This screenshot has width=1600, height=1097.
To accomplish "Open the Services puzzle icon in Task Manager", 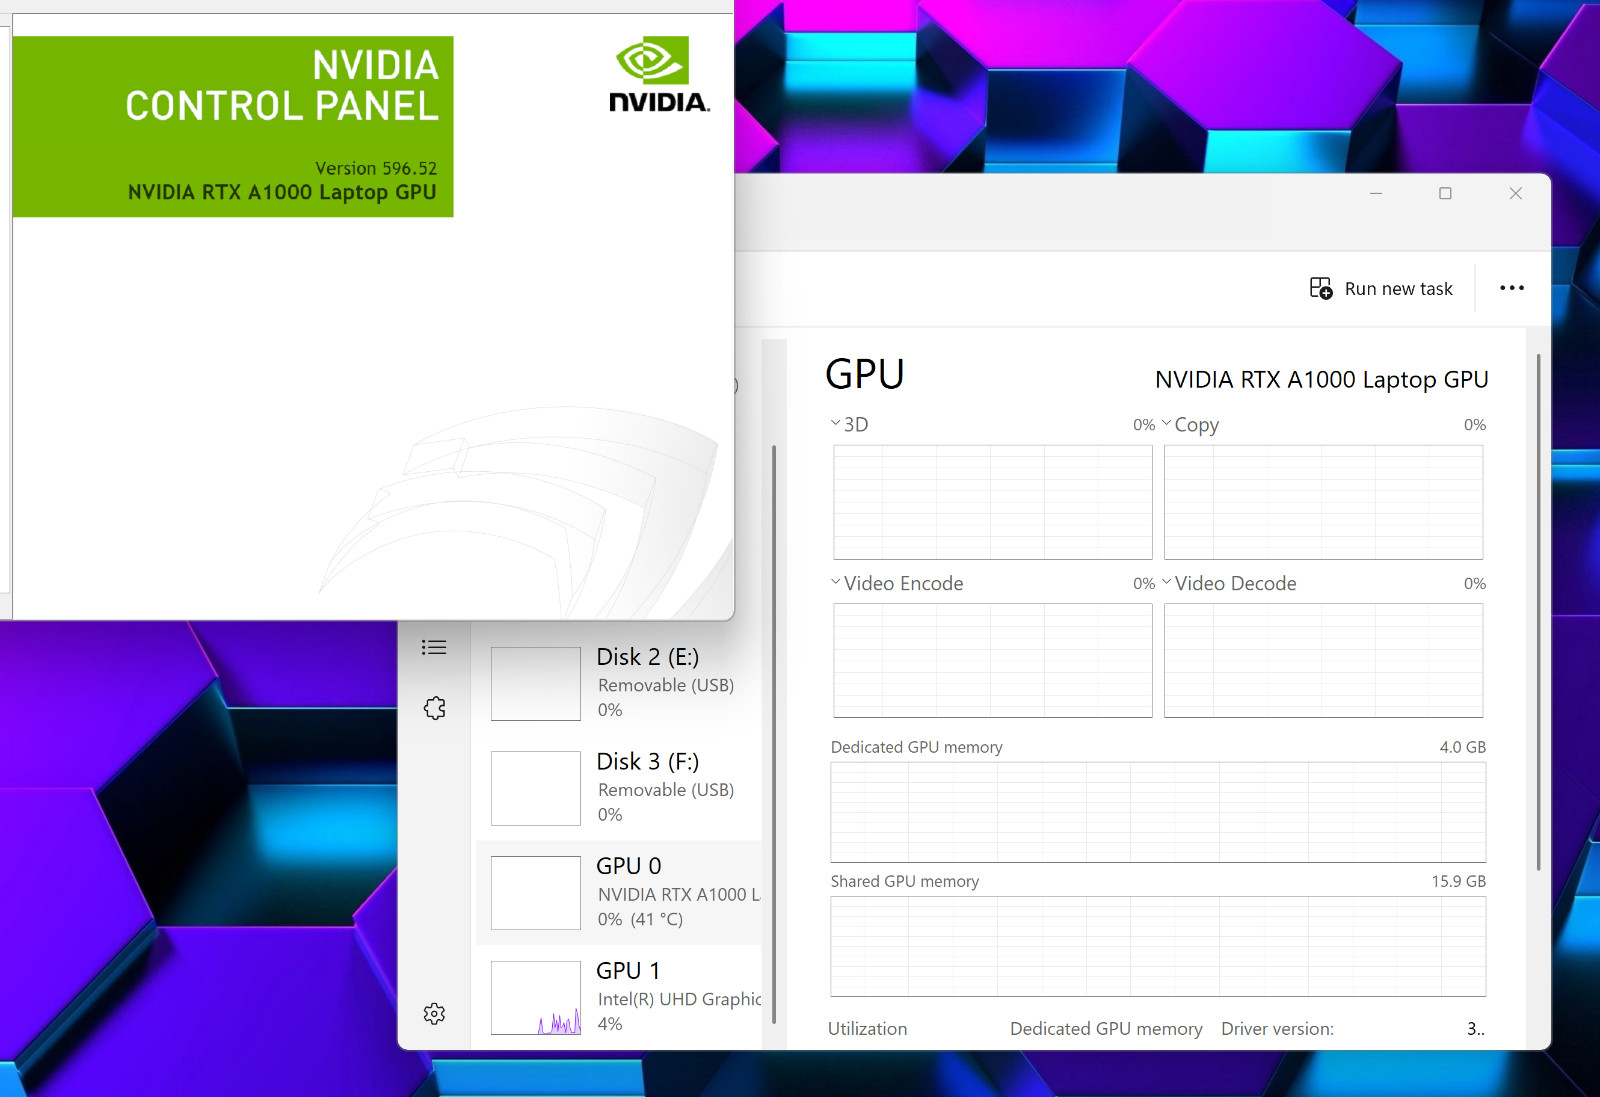I will click(434, 708).
